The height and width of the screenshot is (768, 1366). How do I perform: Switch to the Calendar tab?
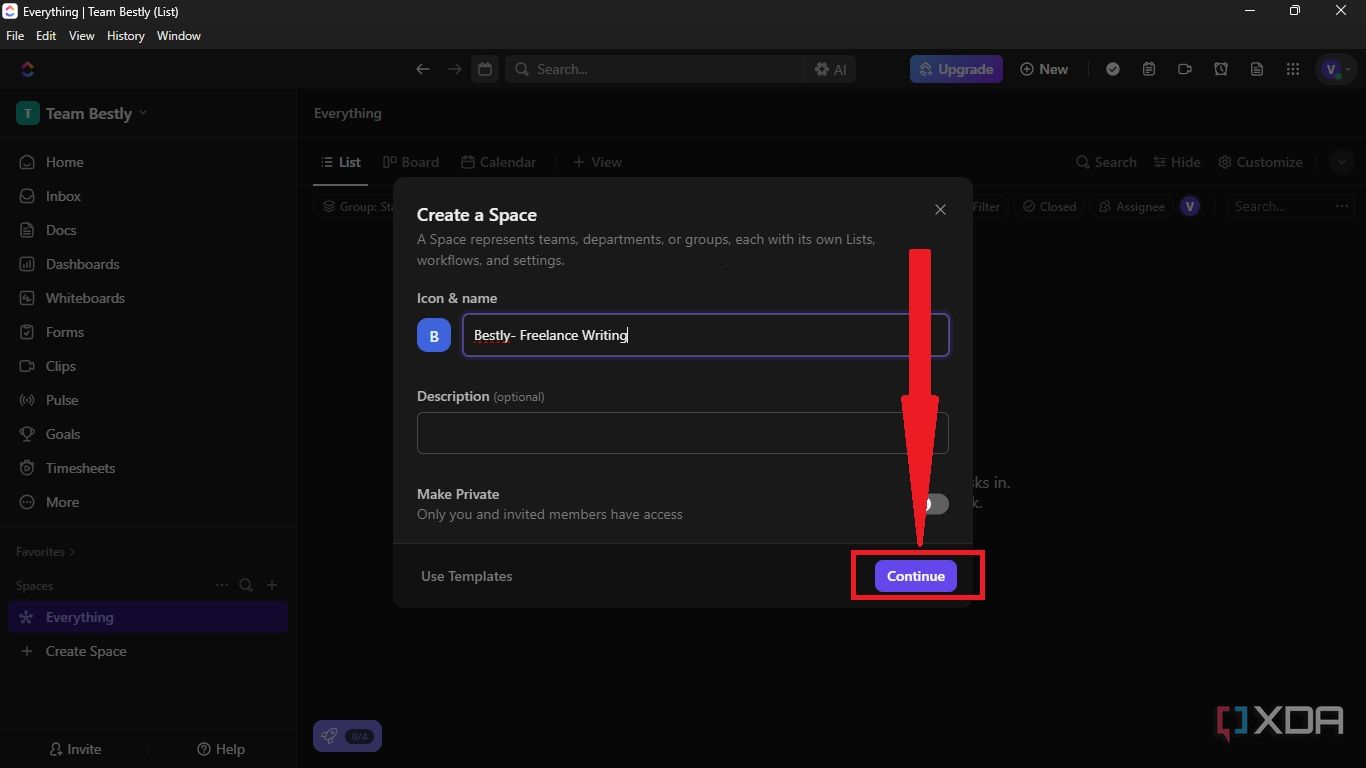pyautogui.click(x=498, y=162)
